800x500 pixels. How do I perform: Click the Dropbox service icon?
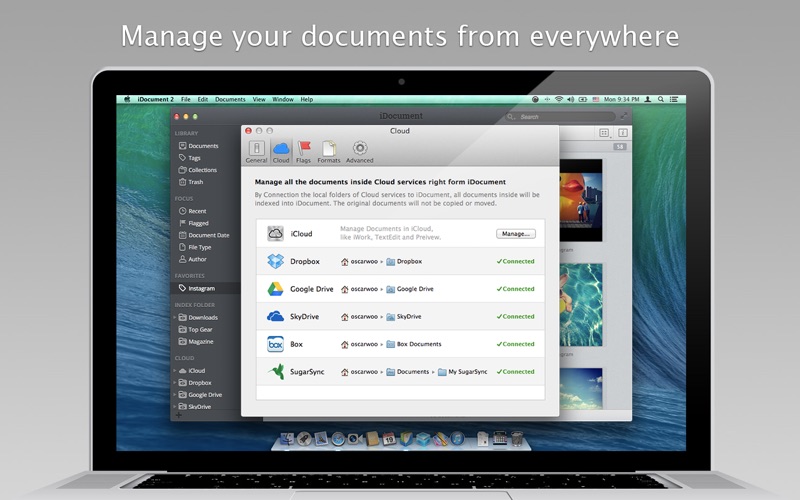275,261
